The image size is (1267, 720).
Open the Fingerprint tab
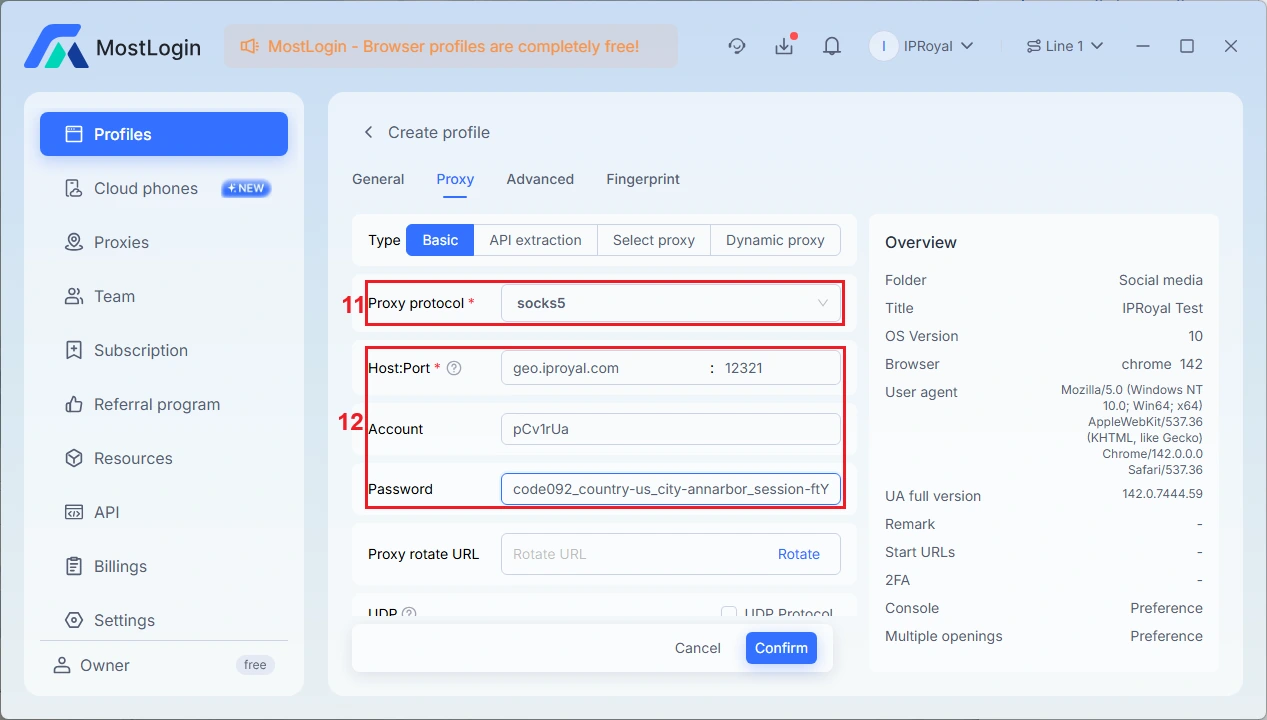(x=643, y=179)
